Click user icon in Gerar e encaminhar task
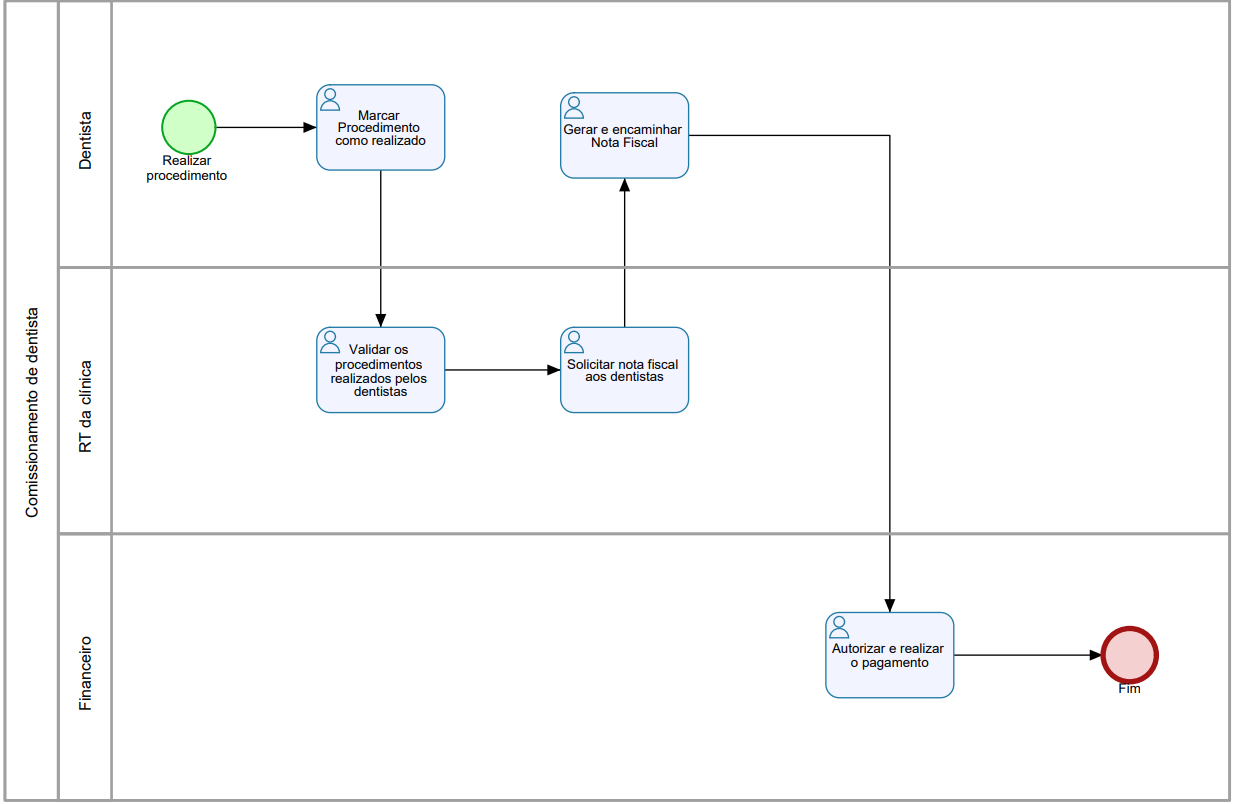1234x804 pixels. [x=573, y=107]
